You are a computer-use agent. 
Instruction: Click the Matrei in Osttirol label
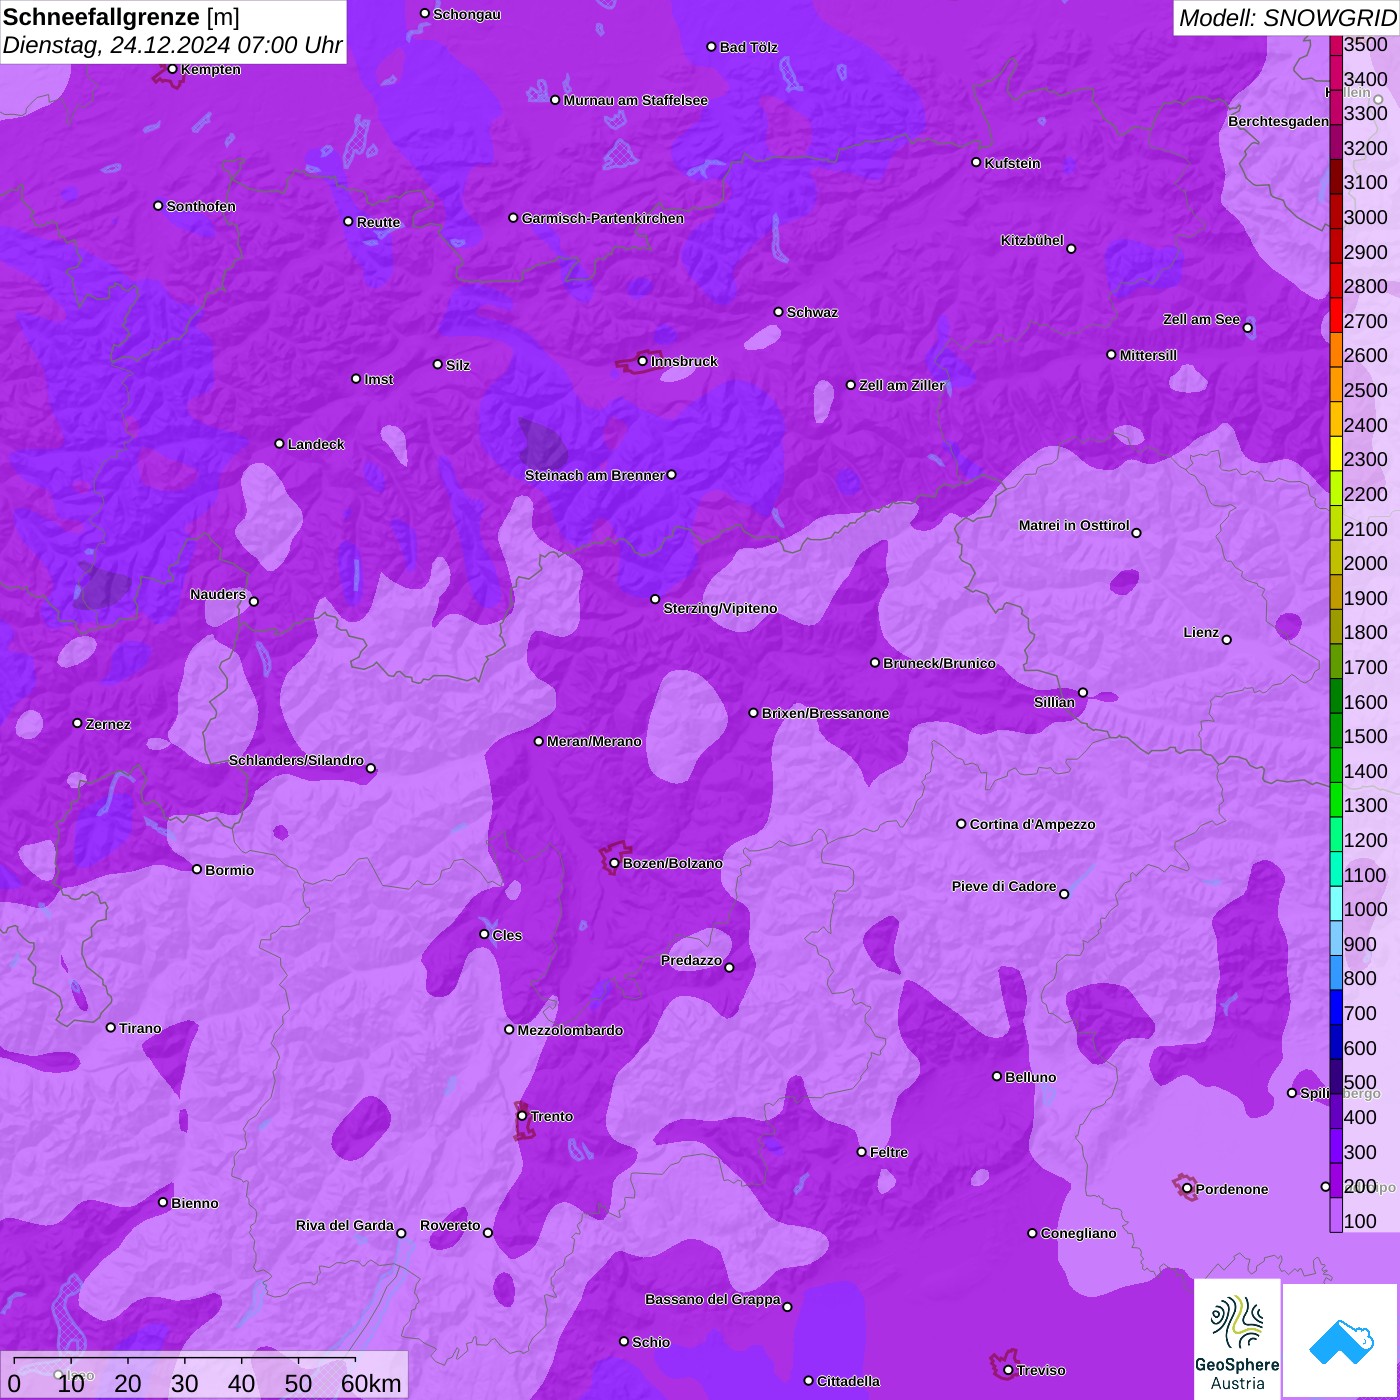click(1074, 525)
